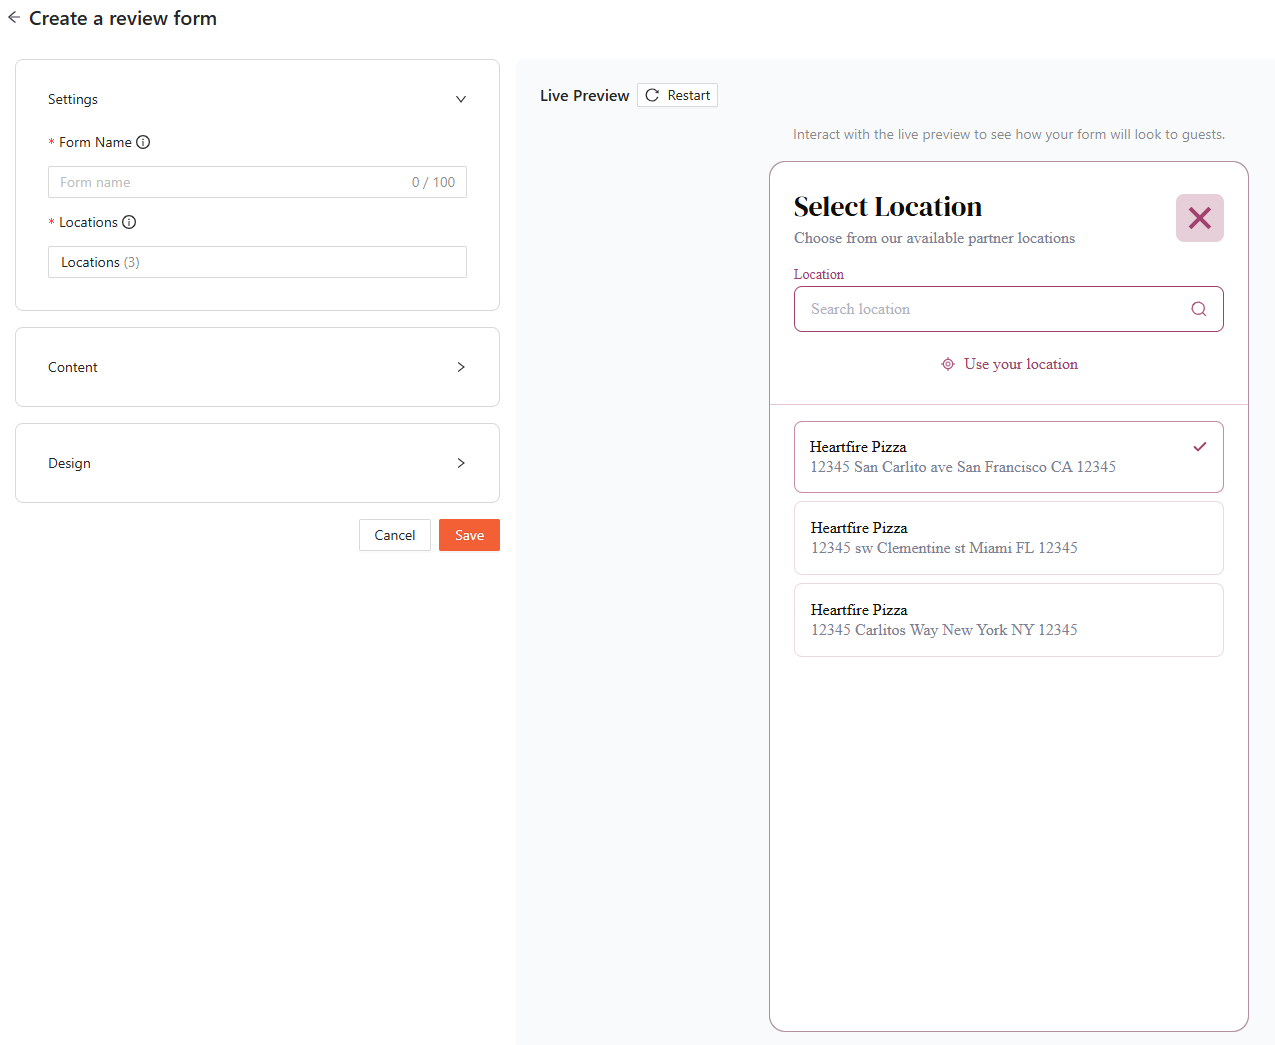Click the Cancel button

394,535
